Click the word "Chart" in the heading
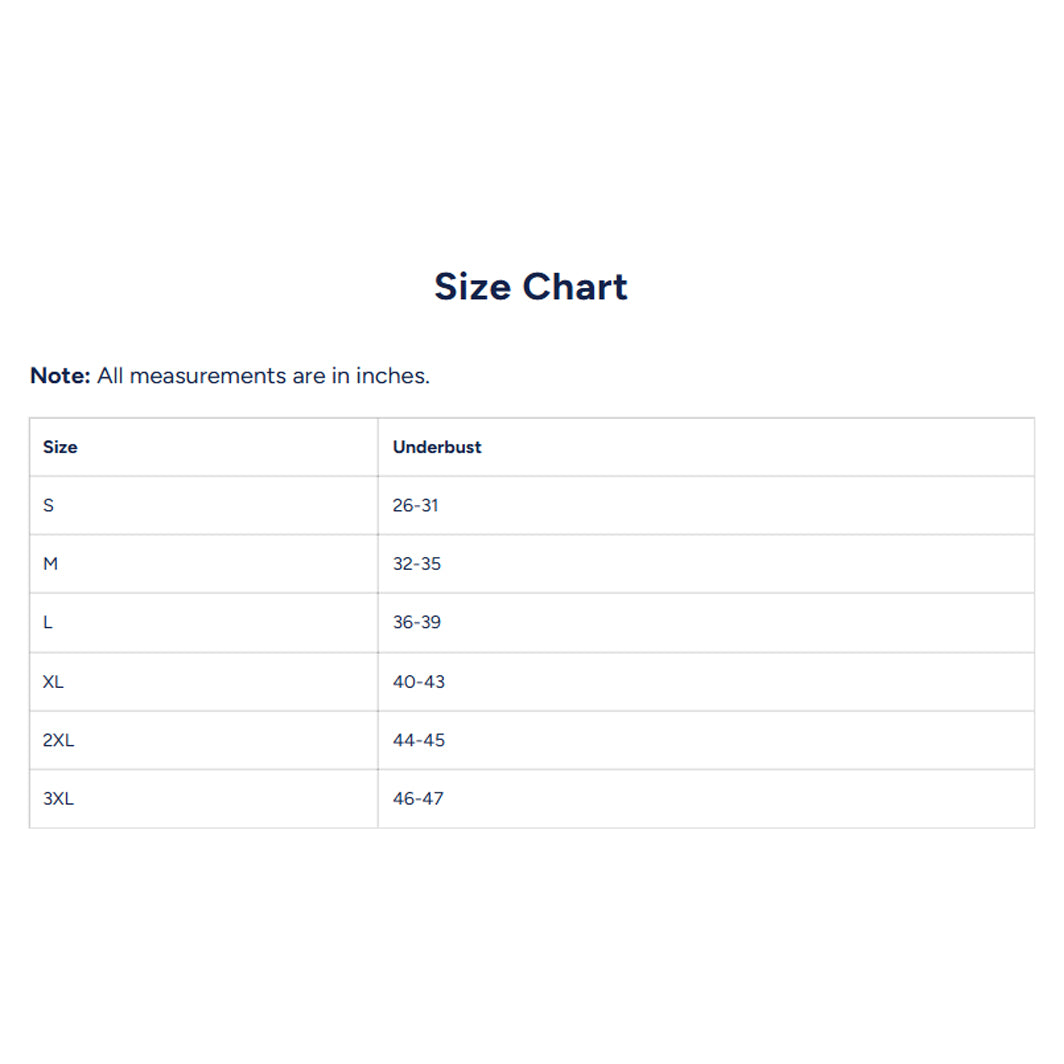The image size is (1064, 1064). click(x=575, y=287)
